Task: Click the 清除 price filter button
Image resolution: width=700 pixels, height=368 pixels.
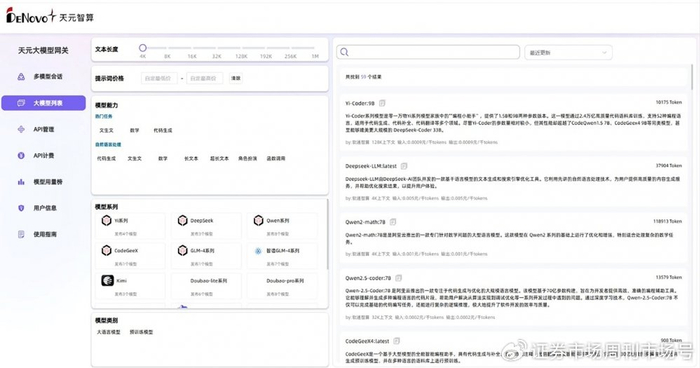Action: click(x=236, y=78)
